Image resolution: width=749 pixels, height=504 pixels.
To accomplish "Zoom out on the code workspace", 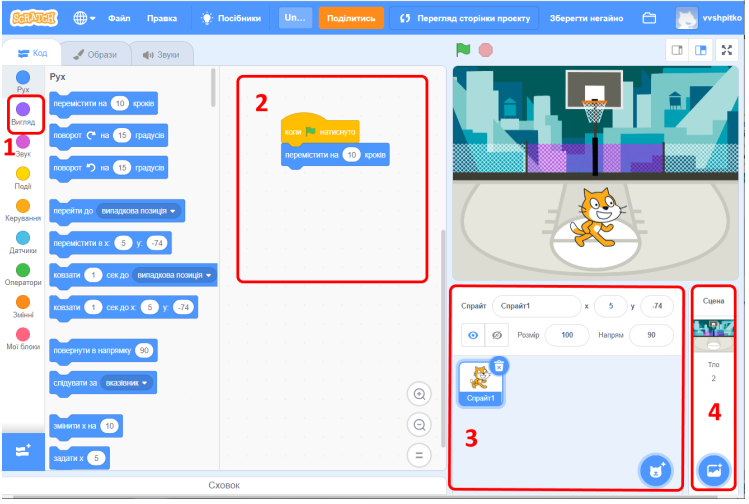I will point(420,425).
